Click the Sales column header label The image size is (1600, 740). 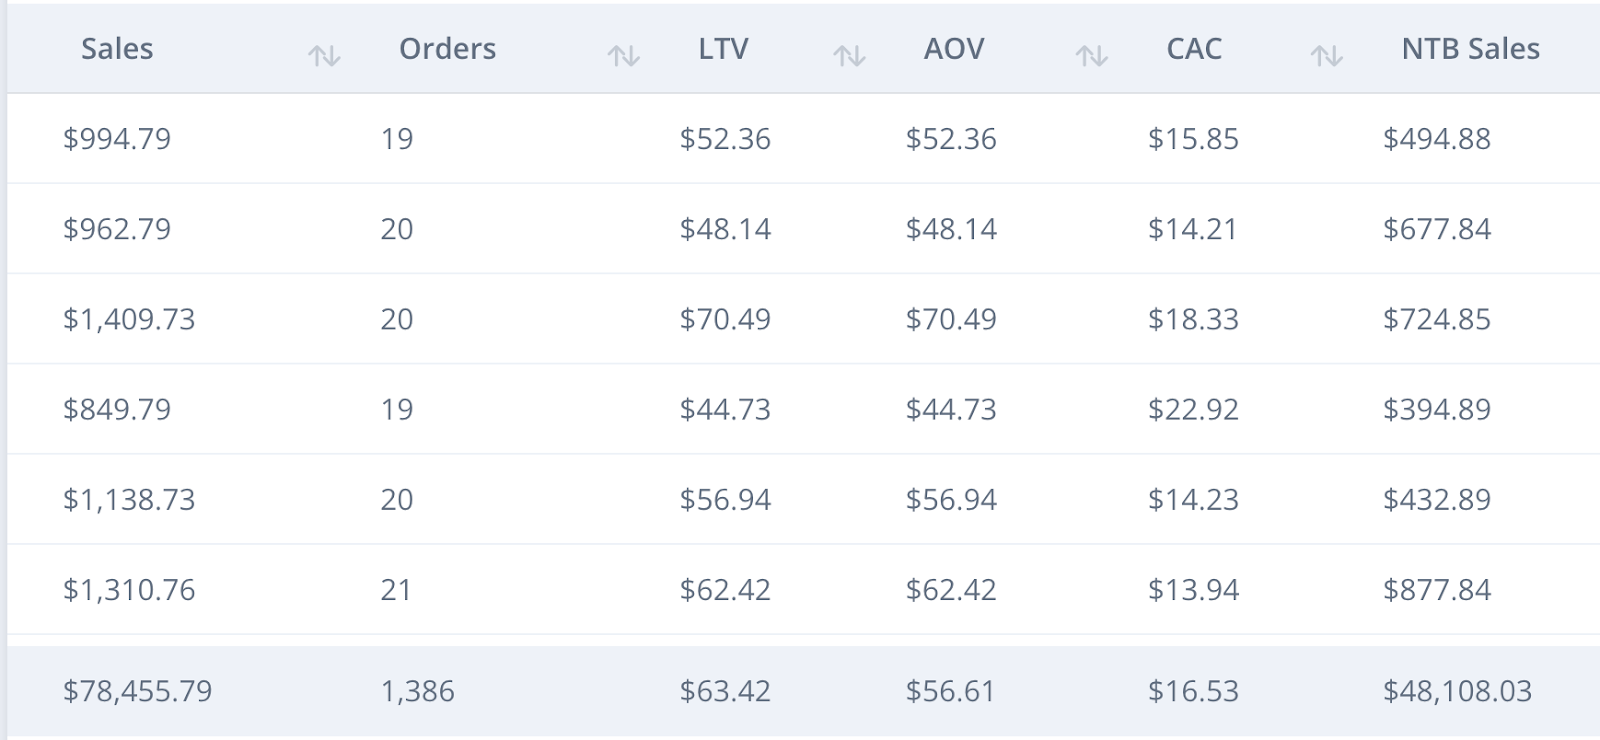(117, 49)
